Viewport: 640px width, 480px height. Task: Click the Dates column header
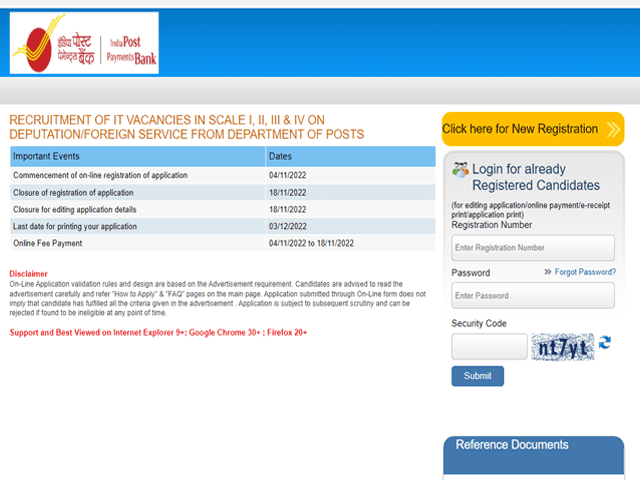[x=351, y=156]
